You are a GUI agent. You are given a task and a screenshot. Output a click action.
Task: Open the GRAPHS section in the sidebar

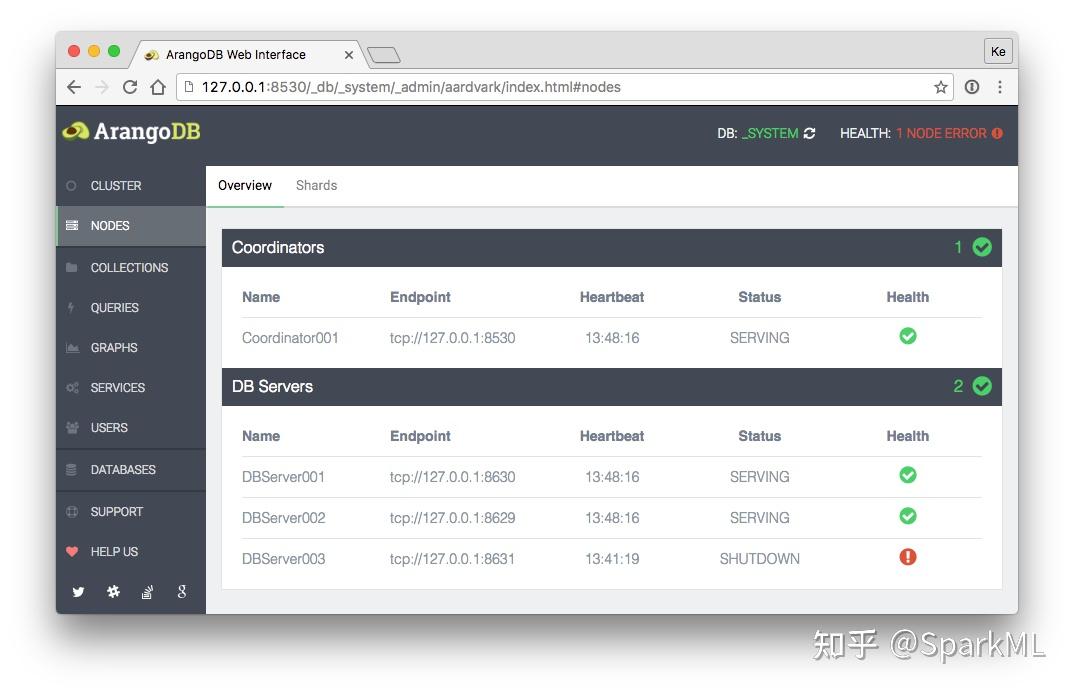click(x=114, y=347)
